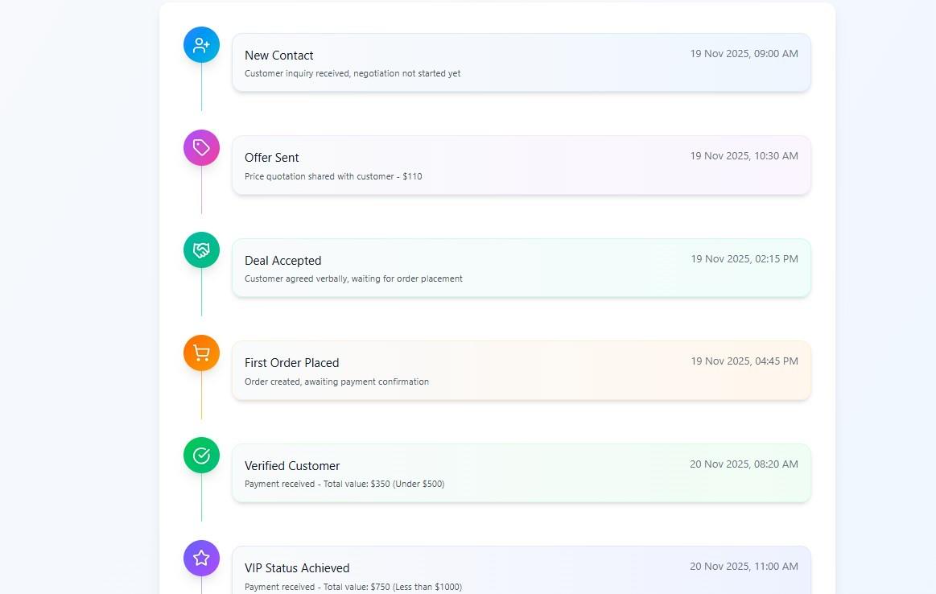Click the pink price tag icon
The image size is (936, 594).
201,148
